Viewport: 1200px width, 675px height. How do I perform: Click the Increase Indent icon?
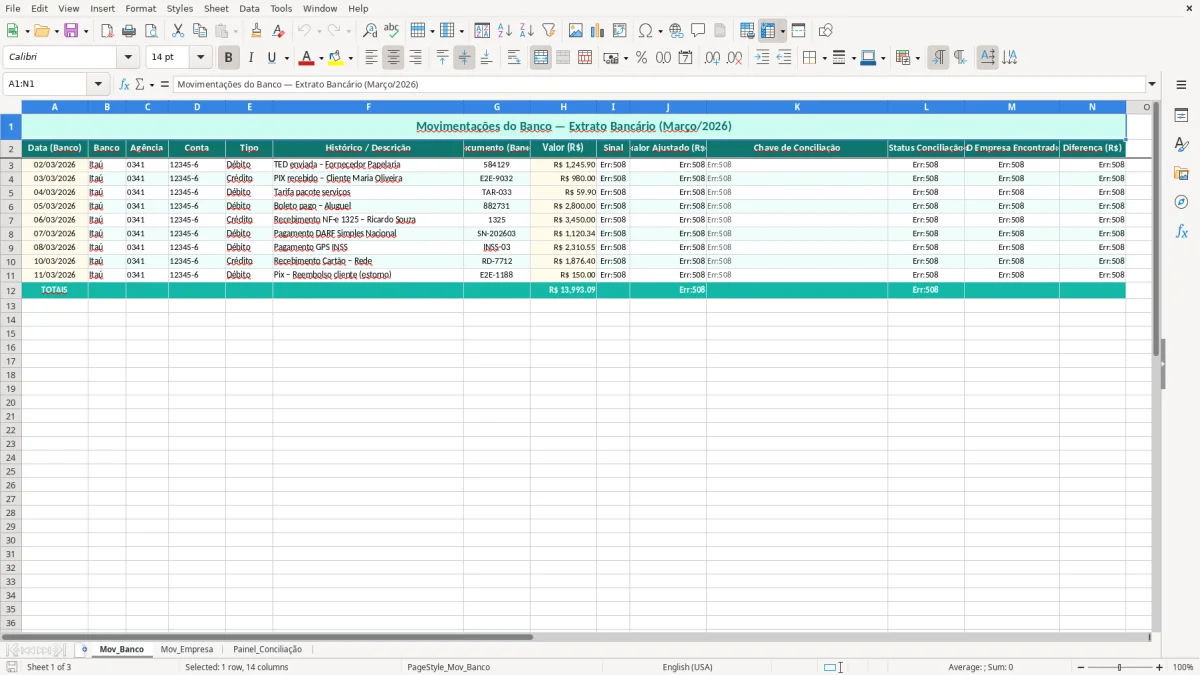point(762,58)
